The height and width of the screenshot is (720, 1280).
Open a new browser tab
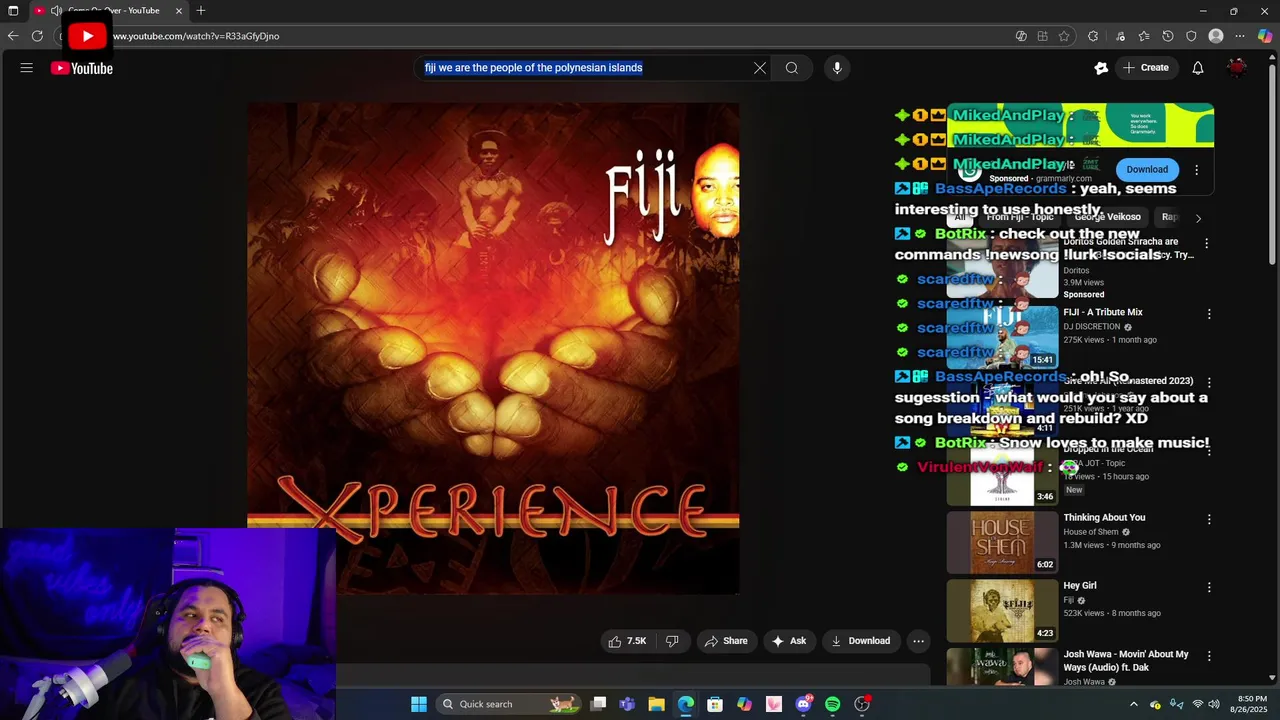pos(201,11)
